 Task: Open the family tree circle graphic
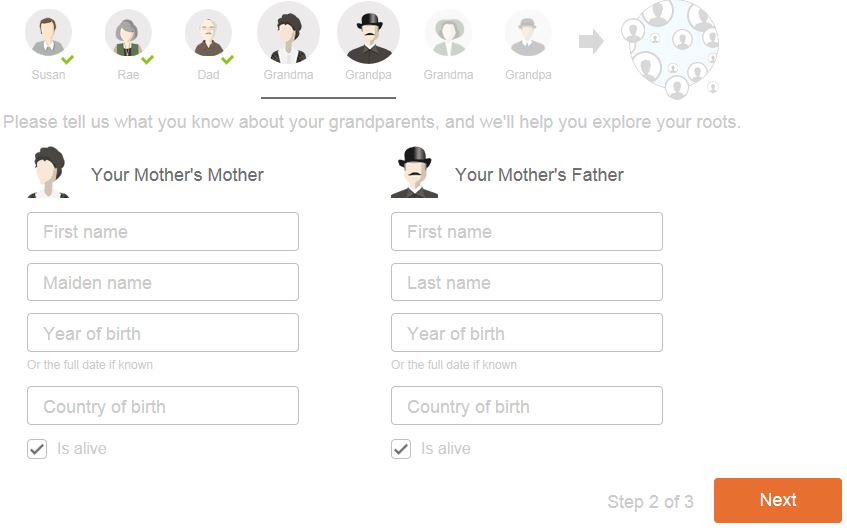[670, 48]
